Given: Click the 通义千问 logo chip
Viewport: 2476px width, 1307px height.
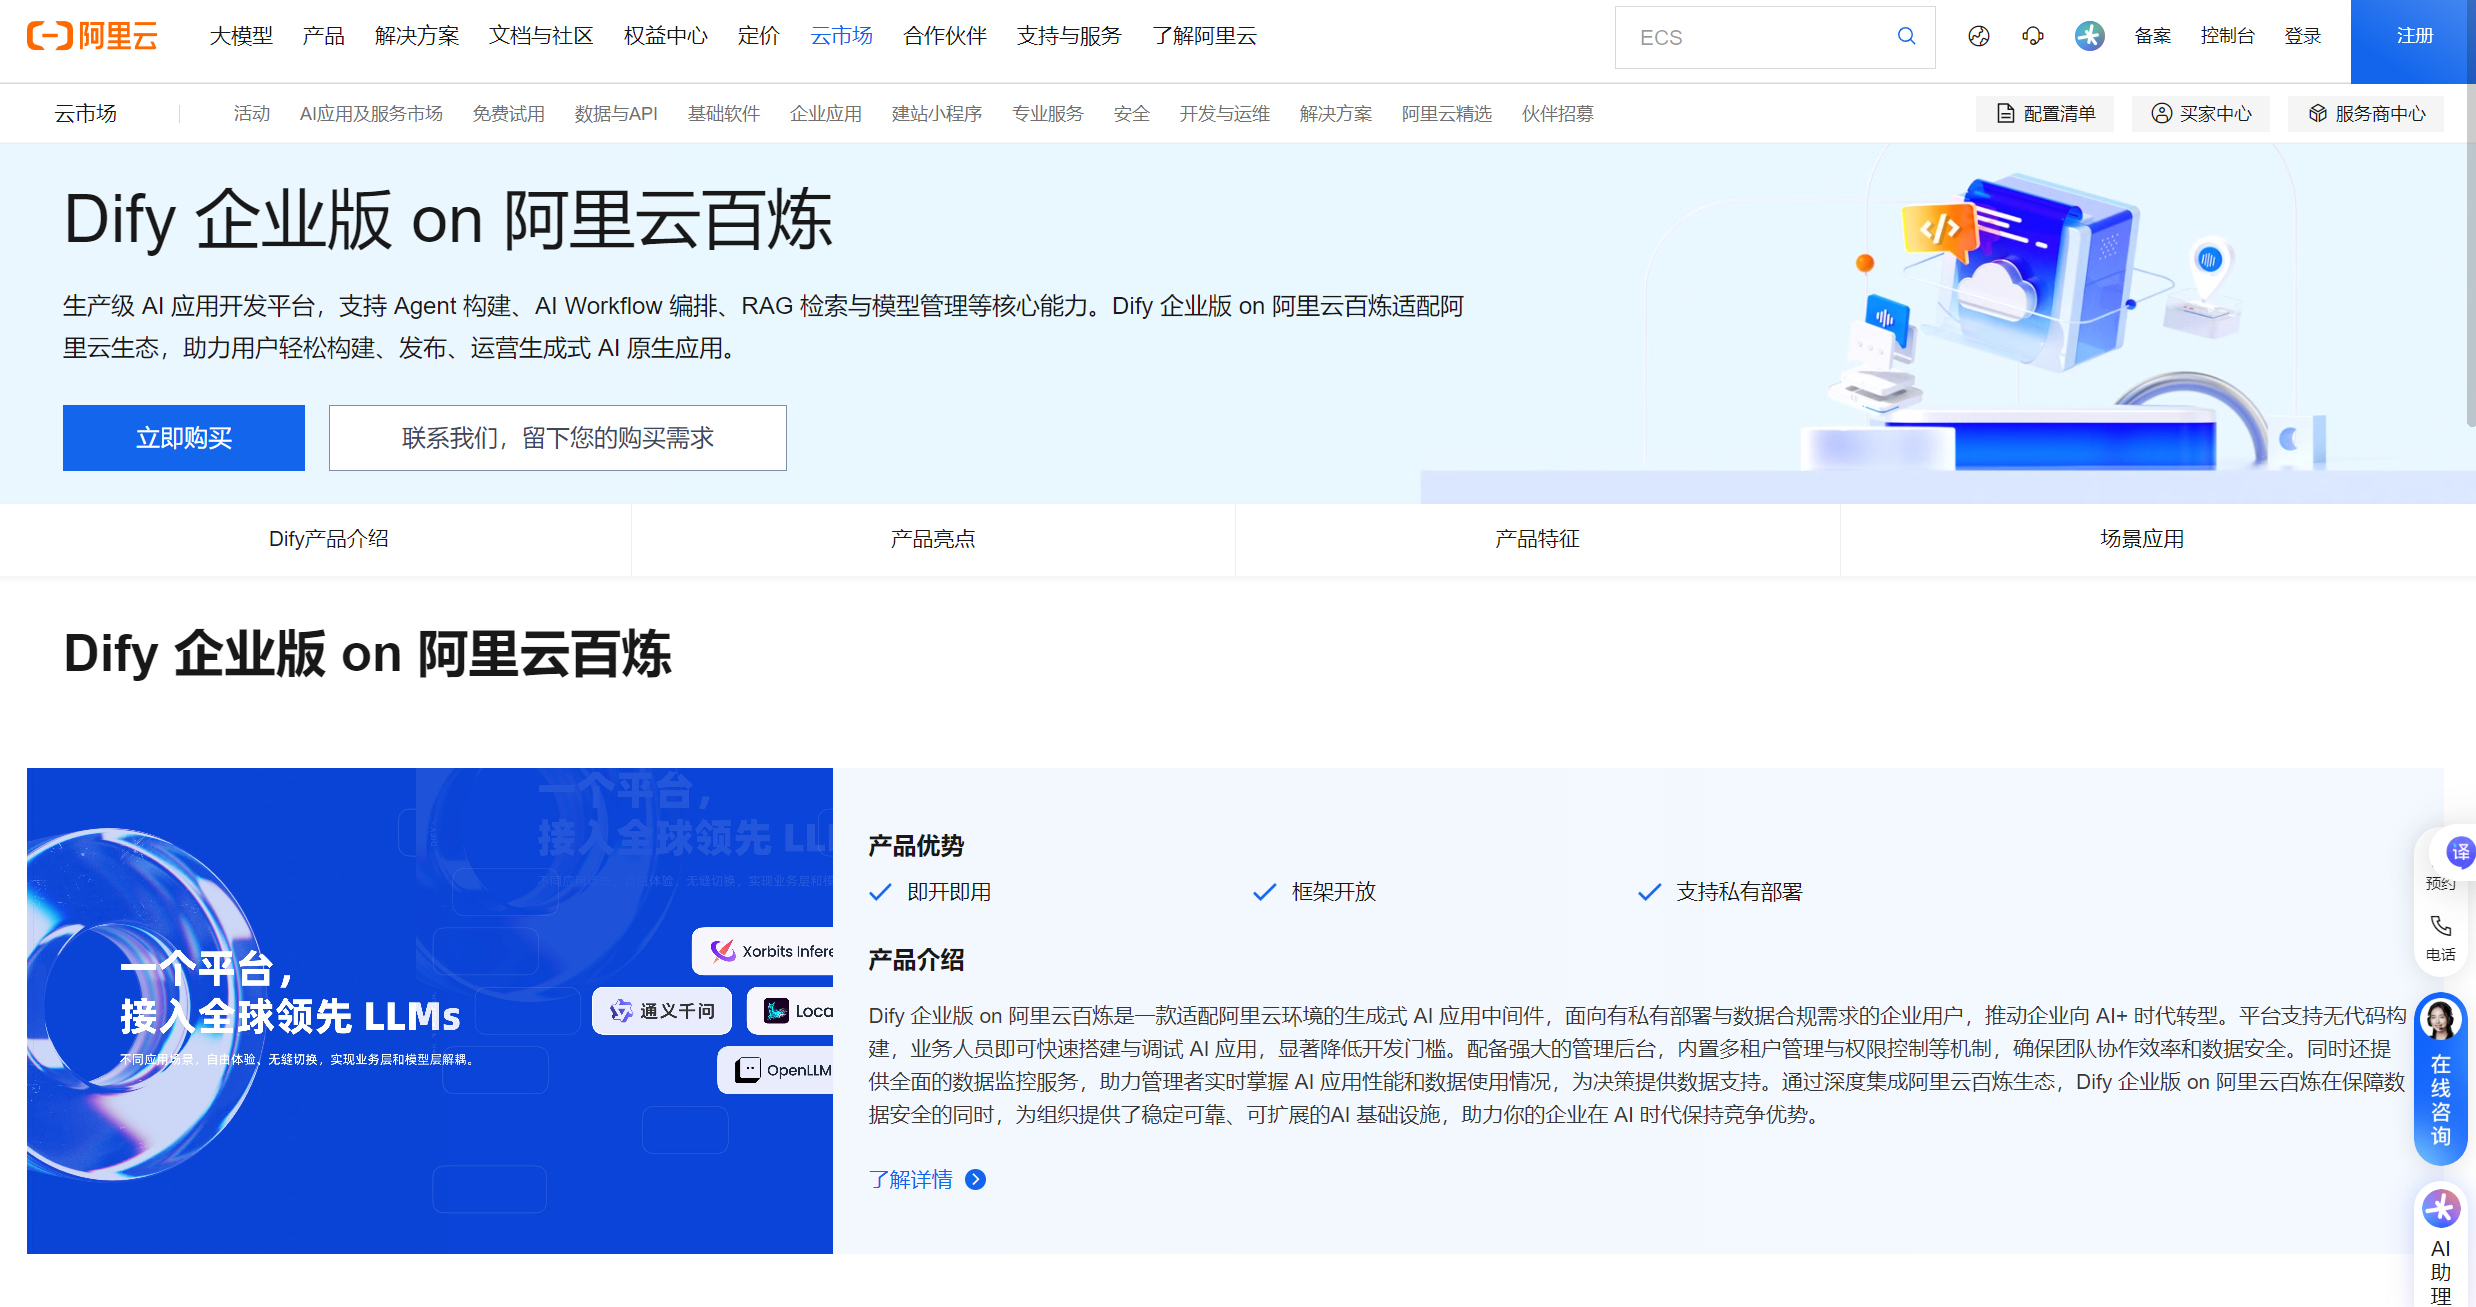Looking at the screenshot, I should [x=662, y=1011].
